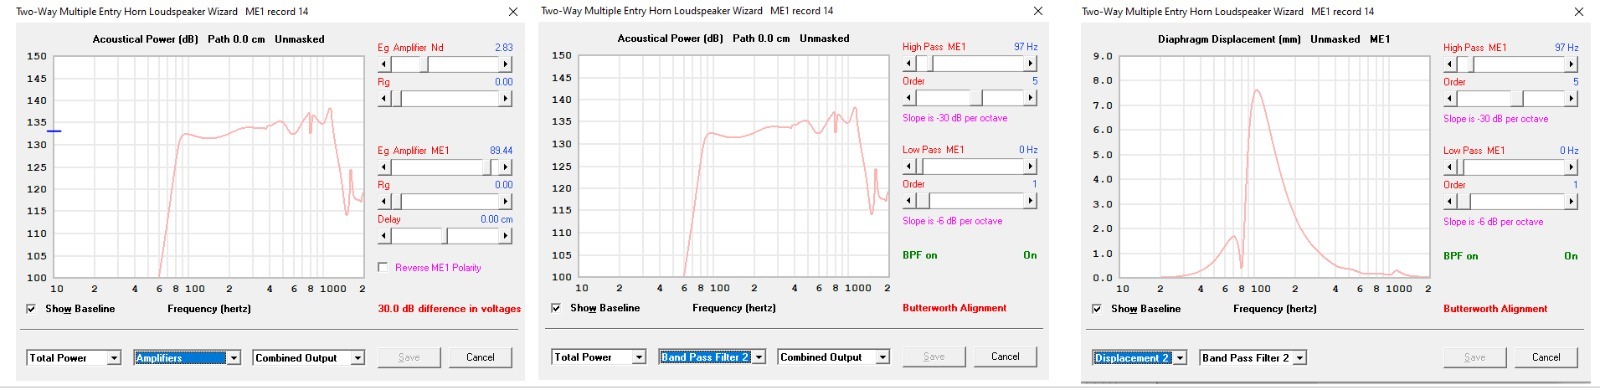Enable the Reverse ME1 Polarity checkbox
This screenshot has width=1600, height=390.
(x=383, y=268)
